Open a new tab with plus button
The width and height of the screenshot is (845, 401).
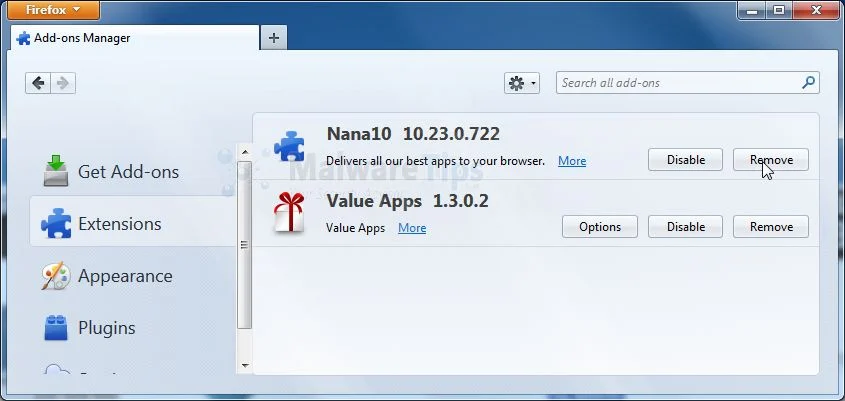pos(274,38)
